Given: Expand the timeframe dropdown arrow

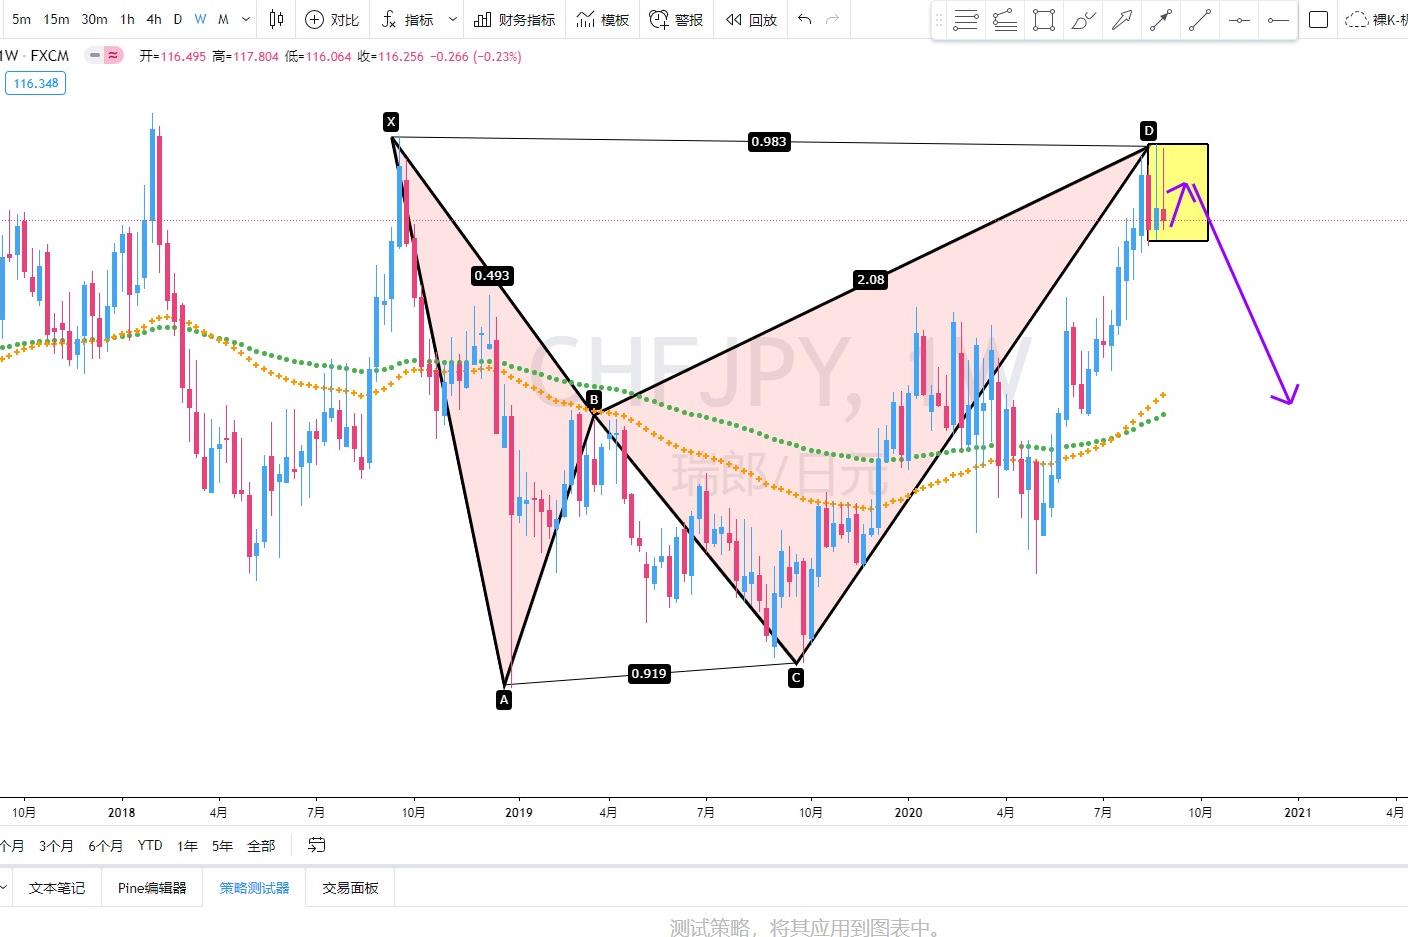Looking at the screenshot, I should coord(246,19).
